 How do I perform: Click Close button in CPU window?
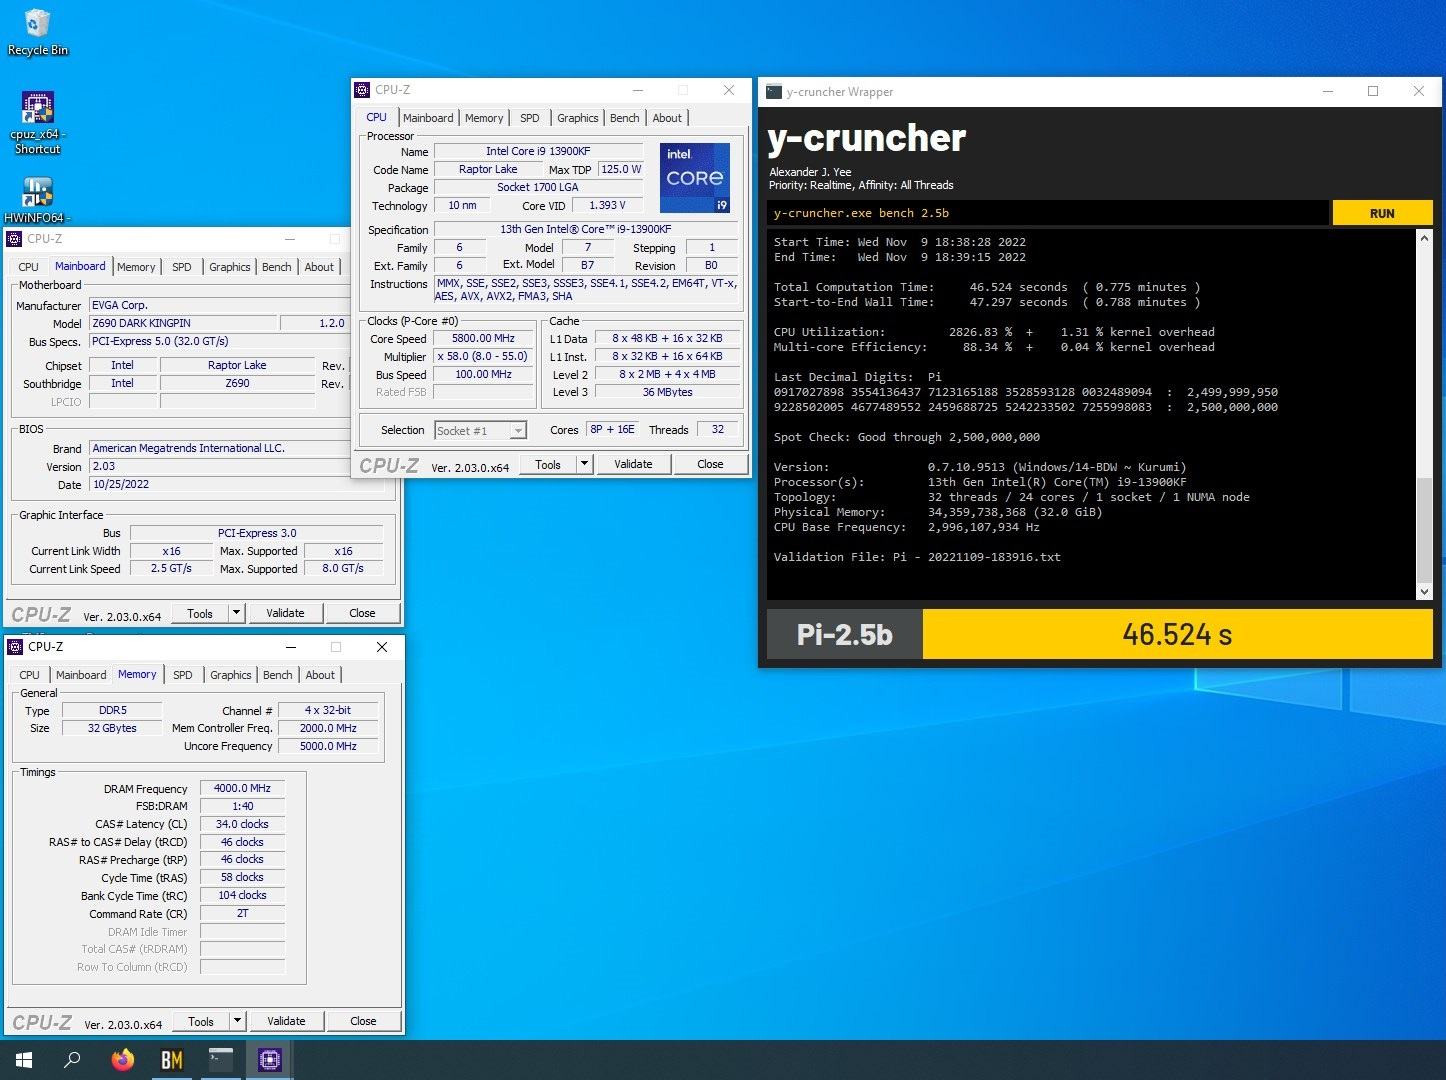click(710, 464)
